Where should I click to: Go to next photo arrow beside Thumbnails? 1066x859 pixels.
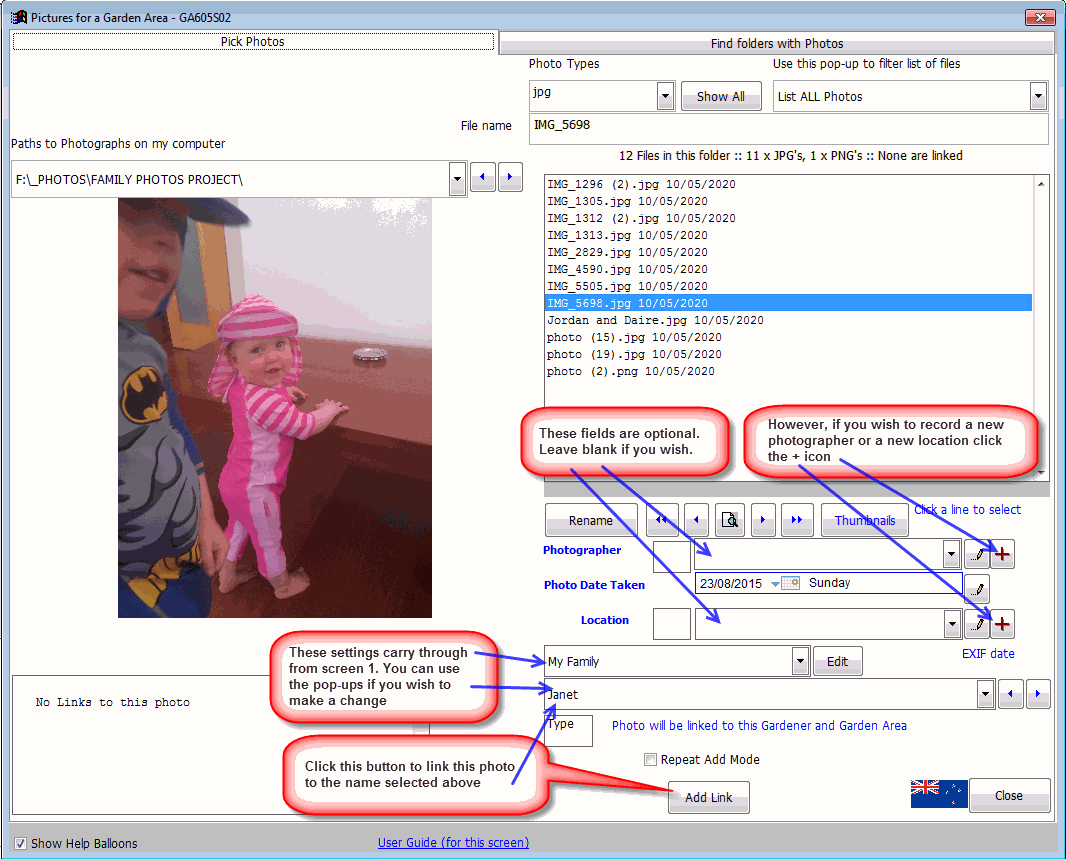coord(763,520)
